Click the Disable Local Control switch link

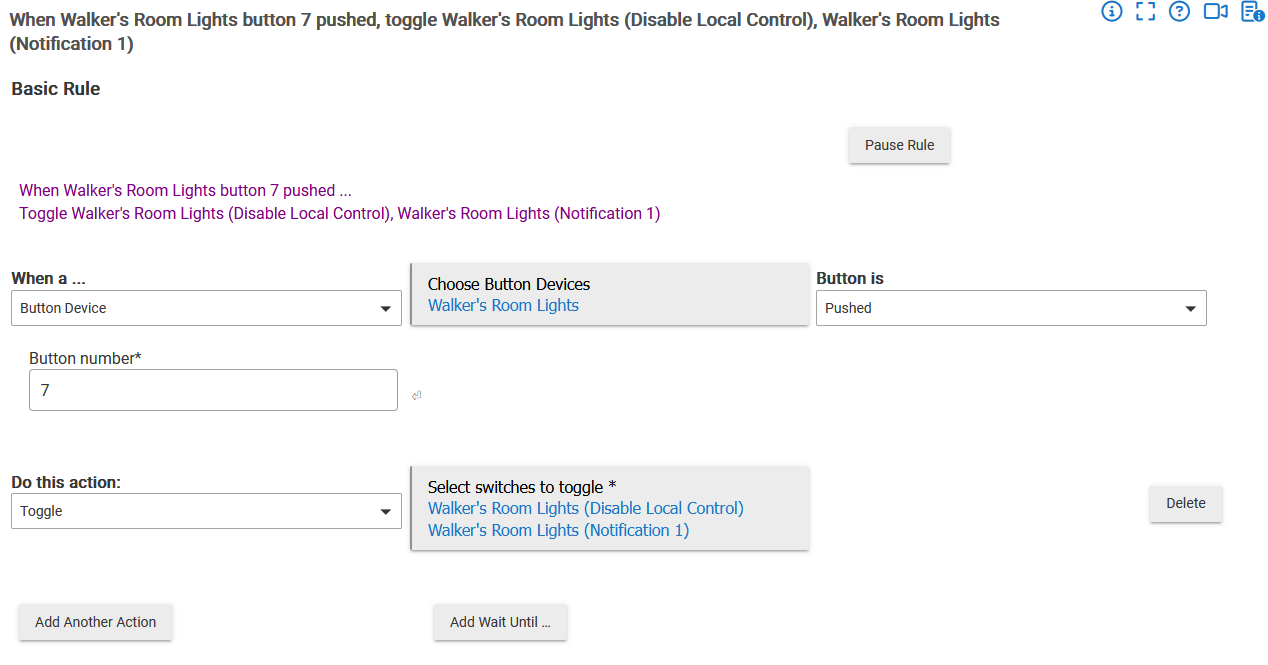coord(585,508)
